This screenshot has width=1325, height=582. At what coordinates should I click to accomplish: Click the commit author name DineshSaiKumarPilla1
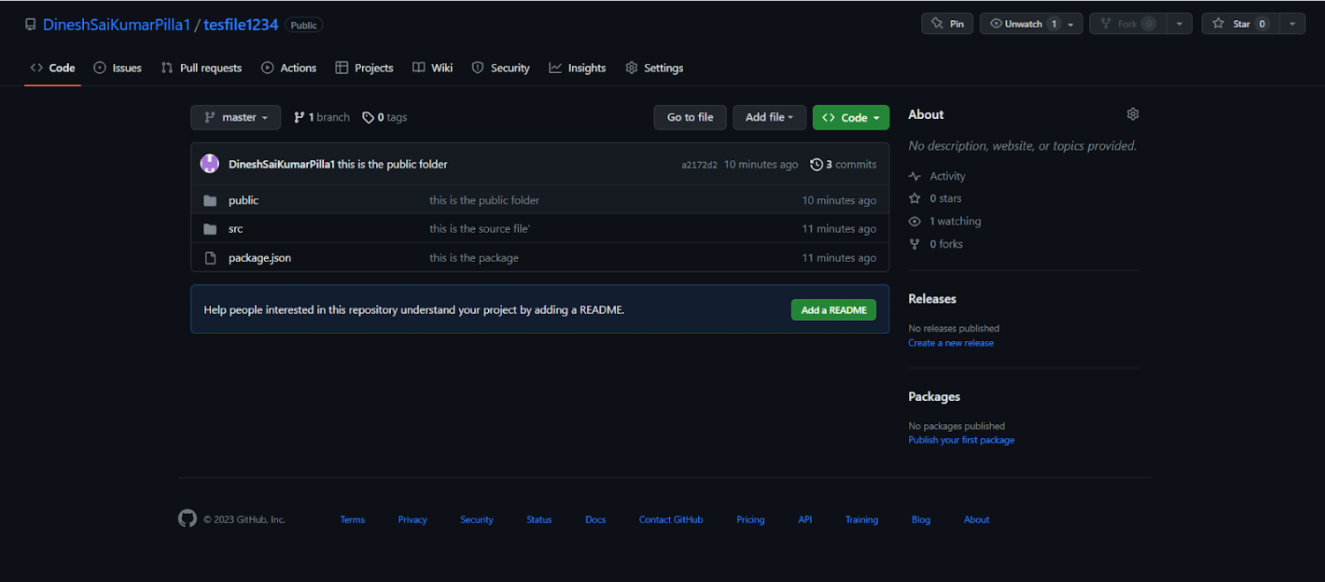[x=281, y=164]
